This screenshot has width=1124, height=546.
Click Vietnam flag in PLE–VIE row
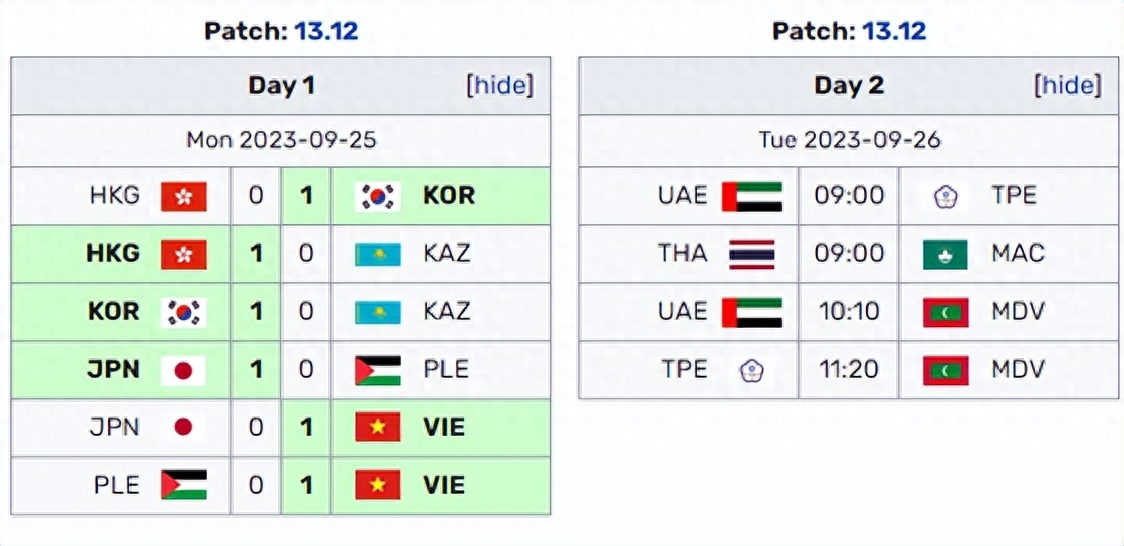click(x=378, y=485)
